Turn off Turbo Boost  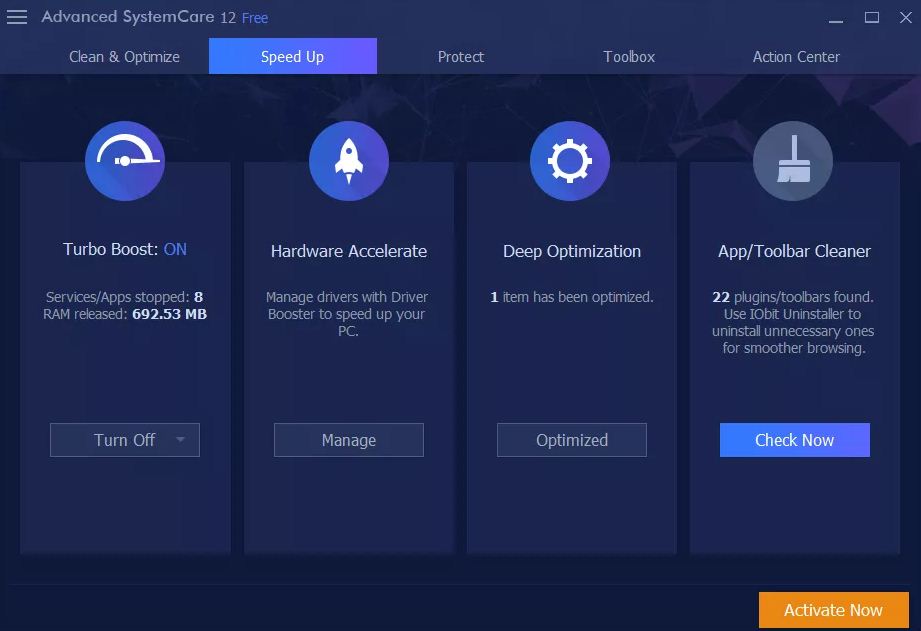pyautogui.click(x=125, y=440)
